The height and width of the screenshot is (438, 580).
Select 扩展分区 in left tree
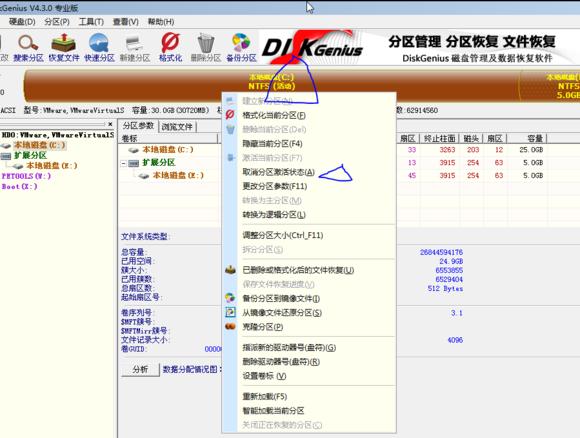[30, 155]
